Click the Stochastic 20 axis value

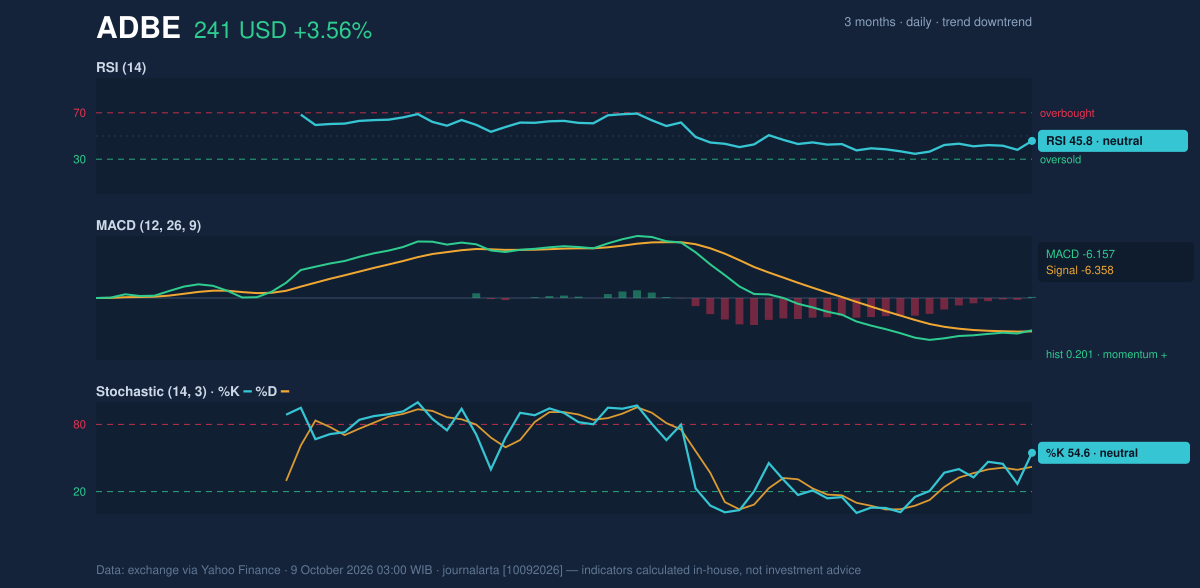pos(79,492)
